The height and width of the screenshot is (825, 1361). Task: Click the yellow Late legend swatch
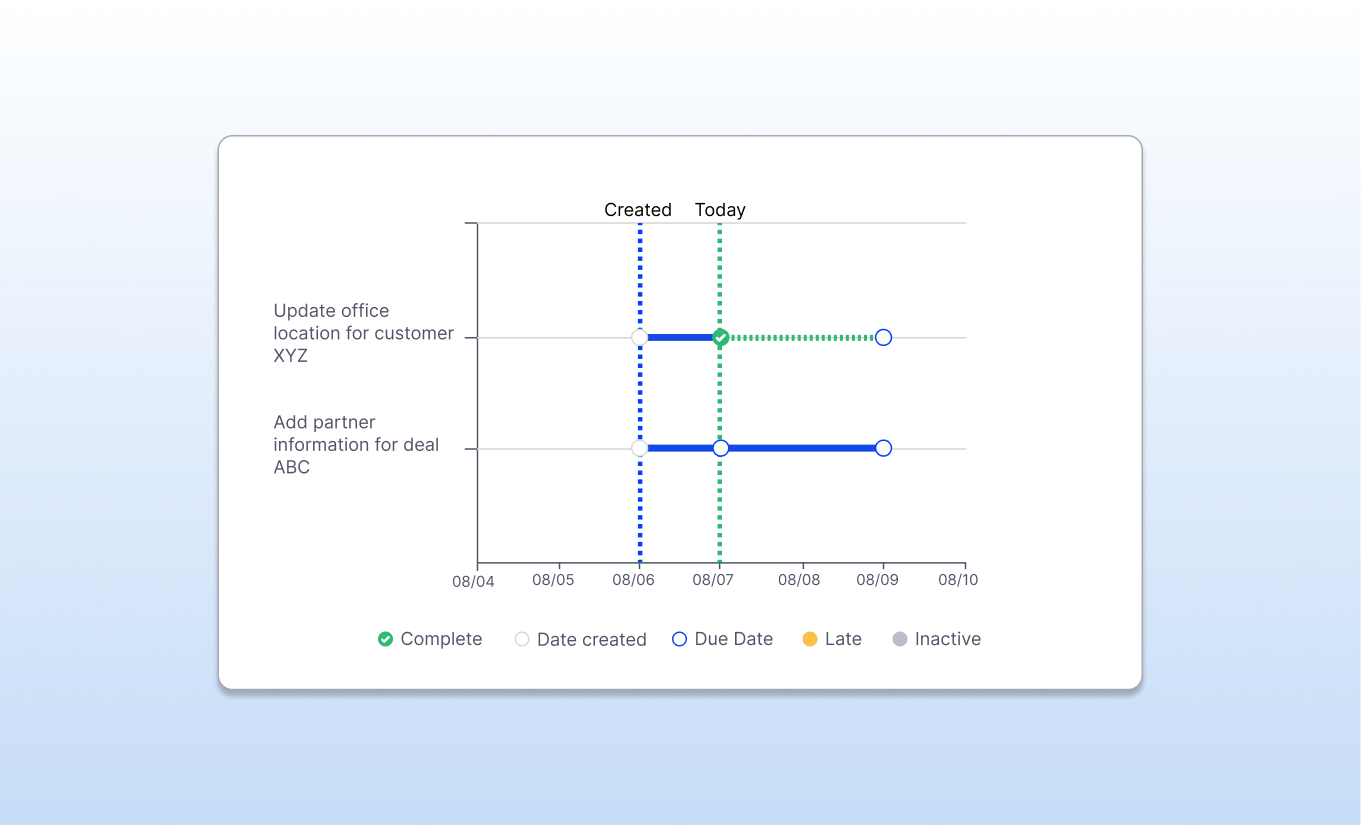[x=810, y=639]
